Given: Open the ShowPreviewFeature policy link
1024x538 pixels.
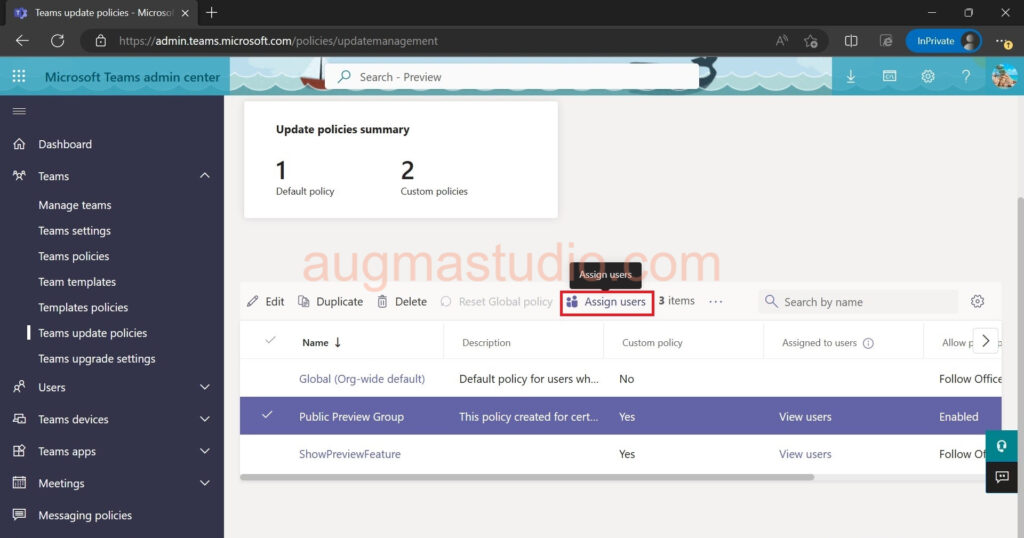Looking at the screenshot, I should [350, 454].
